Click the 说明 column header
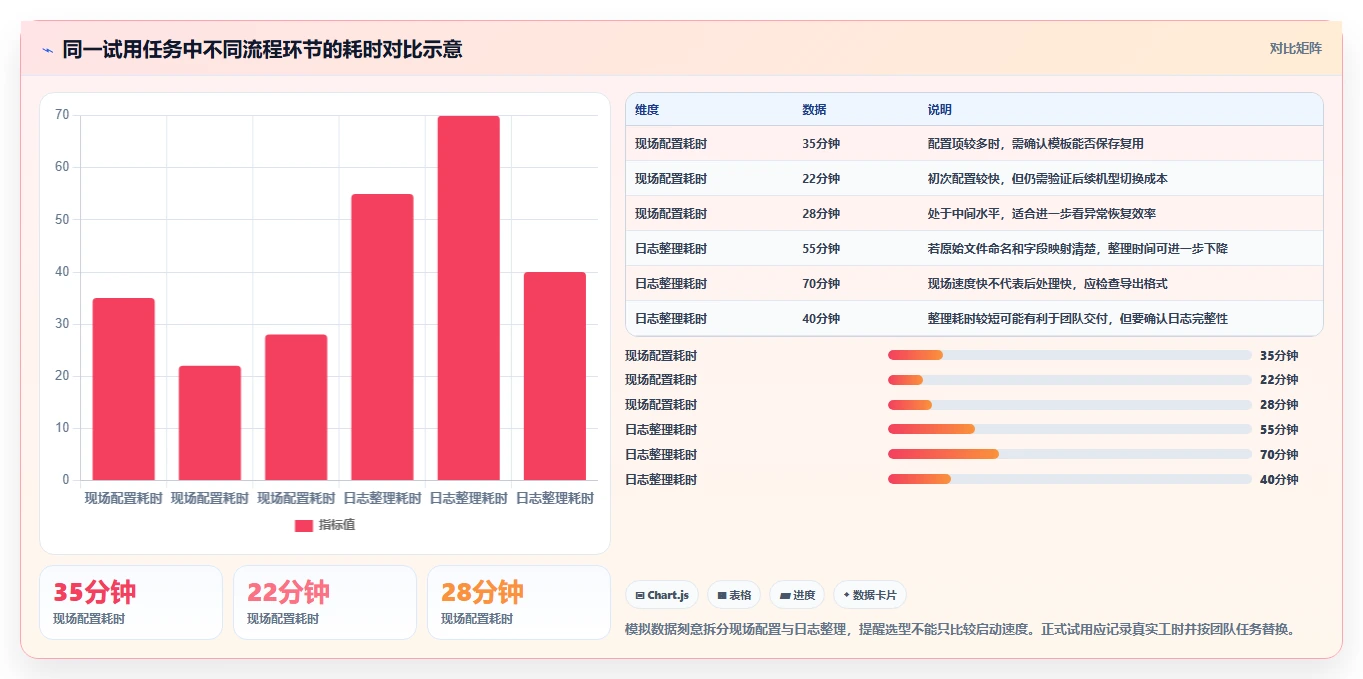1363x679 pixels. [940, 110]
